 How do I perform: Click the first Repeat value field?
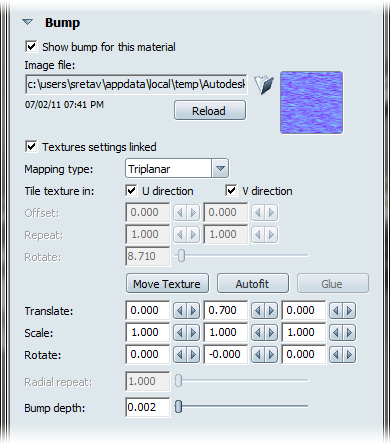[147, 234]
